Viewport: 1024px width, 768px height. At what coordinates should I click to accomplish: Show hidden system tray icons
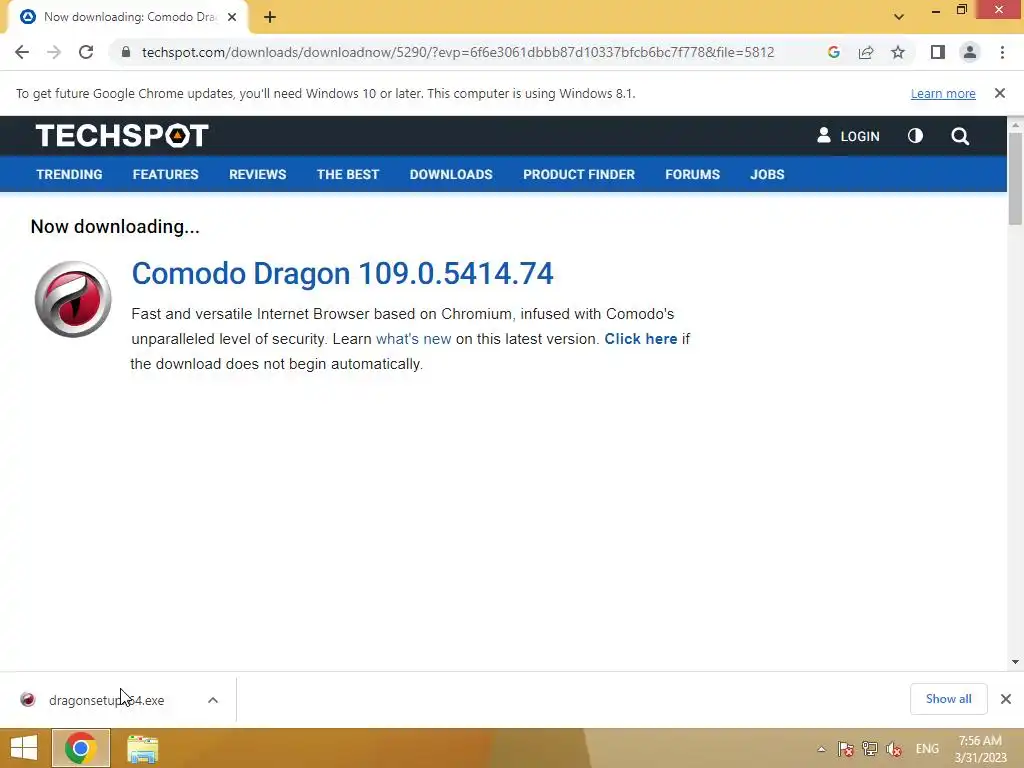(822, 749)
